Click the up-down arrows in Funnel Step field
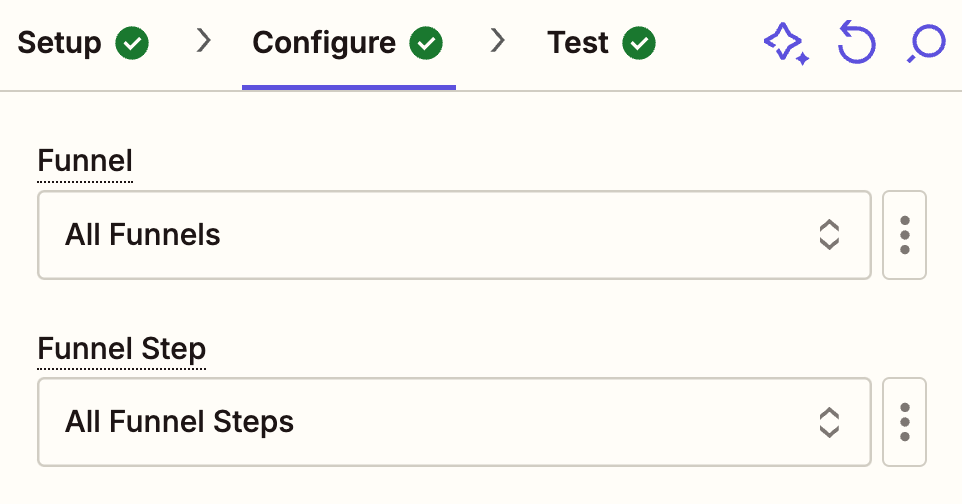Image resolution: width=962 pixels, height=504 pixels. coord(828,422)
